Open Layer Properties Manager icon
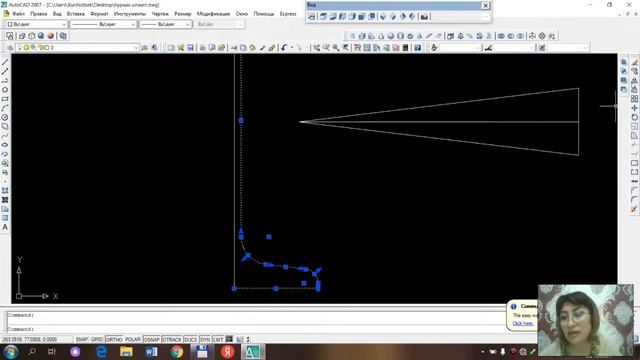Viewport: 640px width, 360px height. click(10, 48)
